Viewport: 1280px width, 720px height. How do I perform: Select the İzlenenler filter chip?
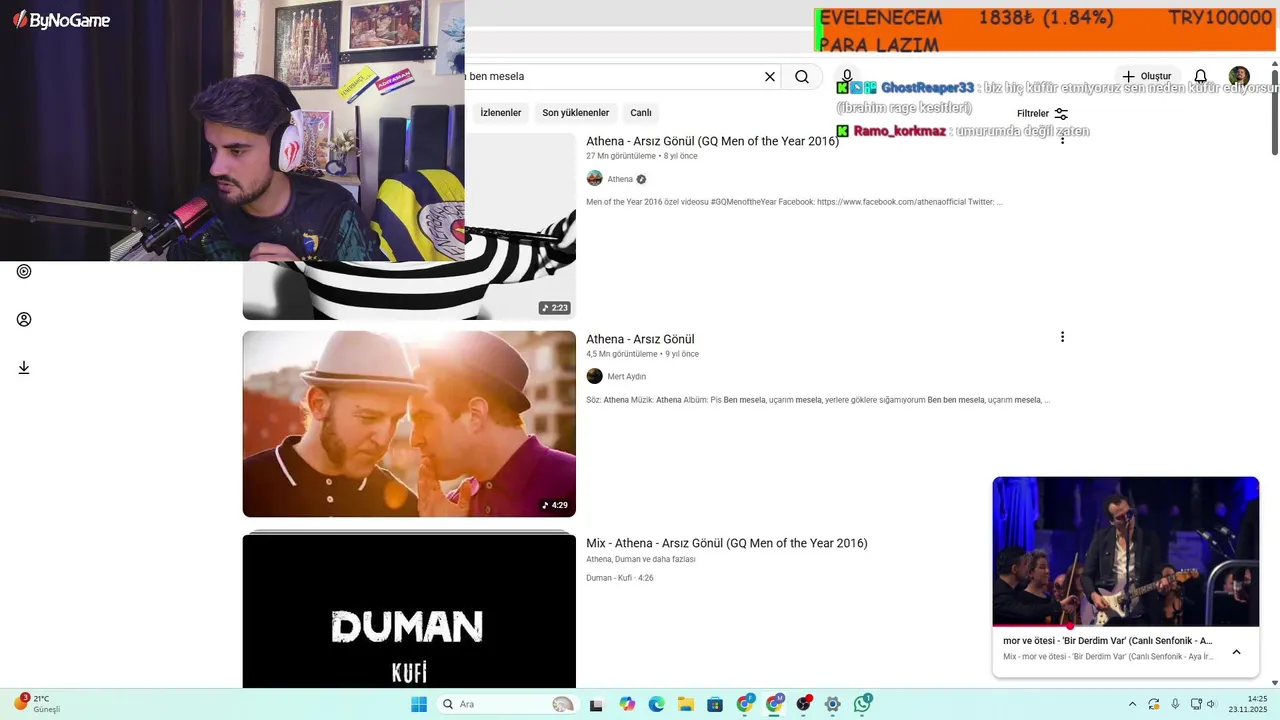(x=501, y=113)
